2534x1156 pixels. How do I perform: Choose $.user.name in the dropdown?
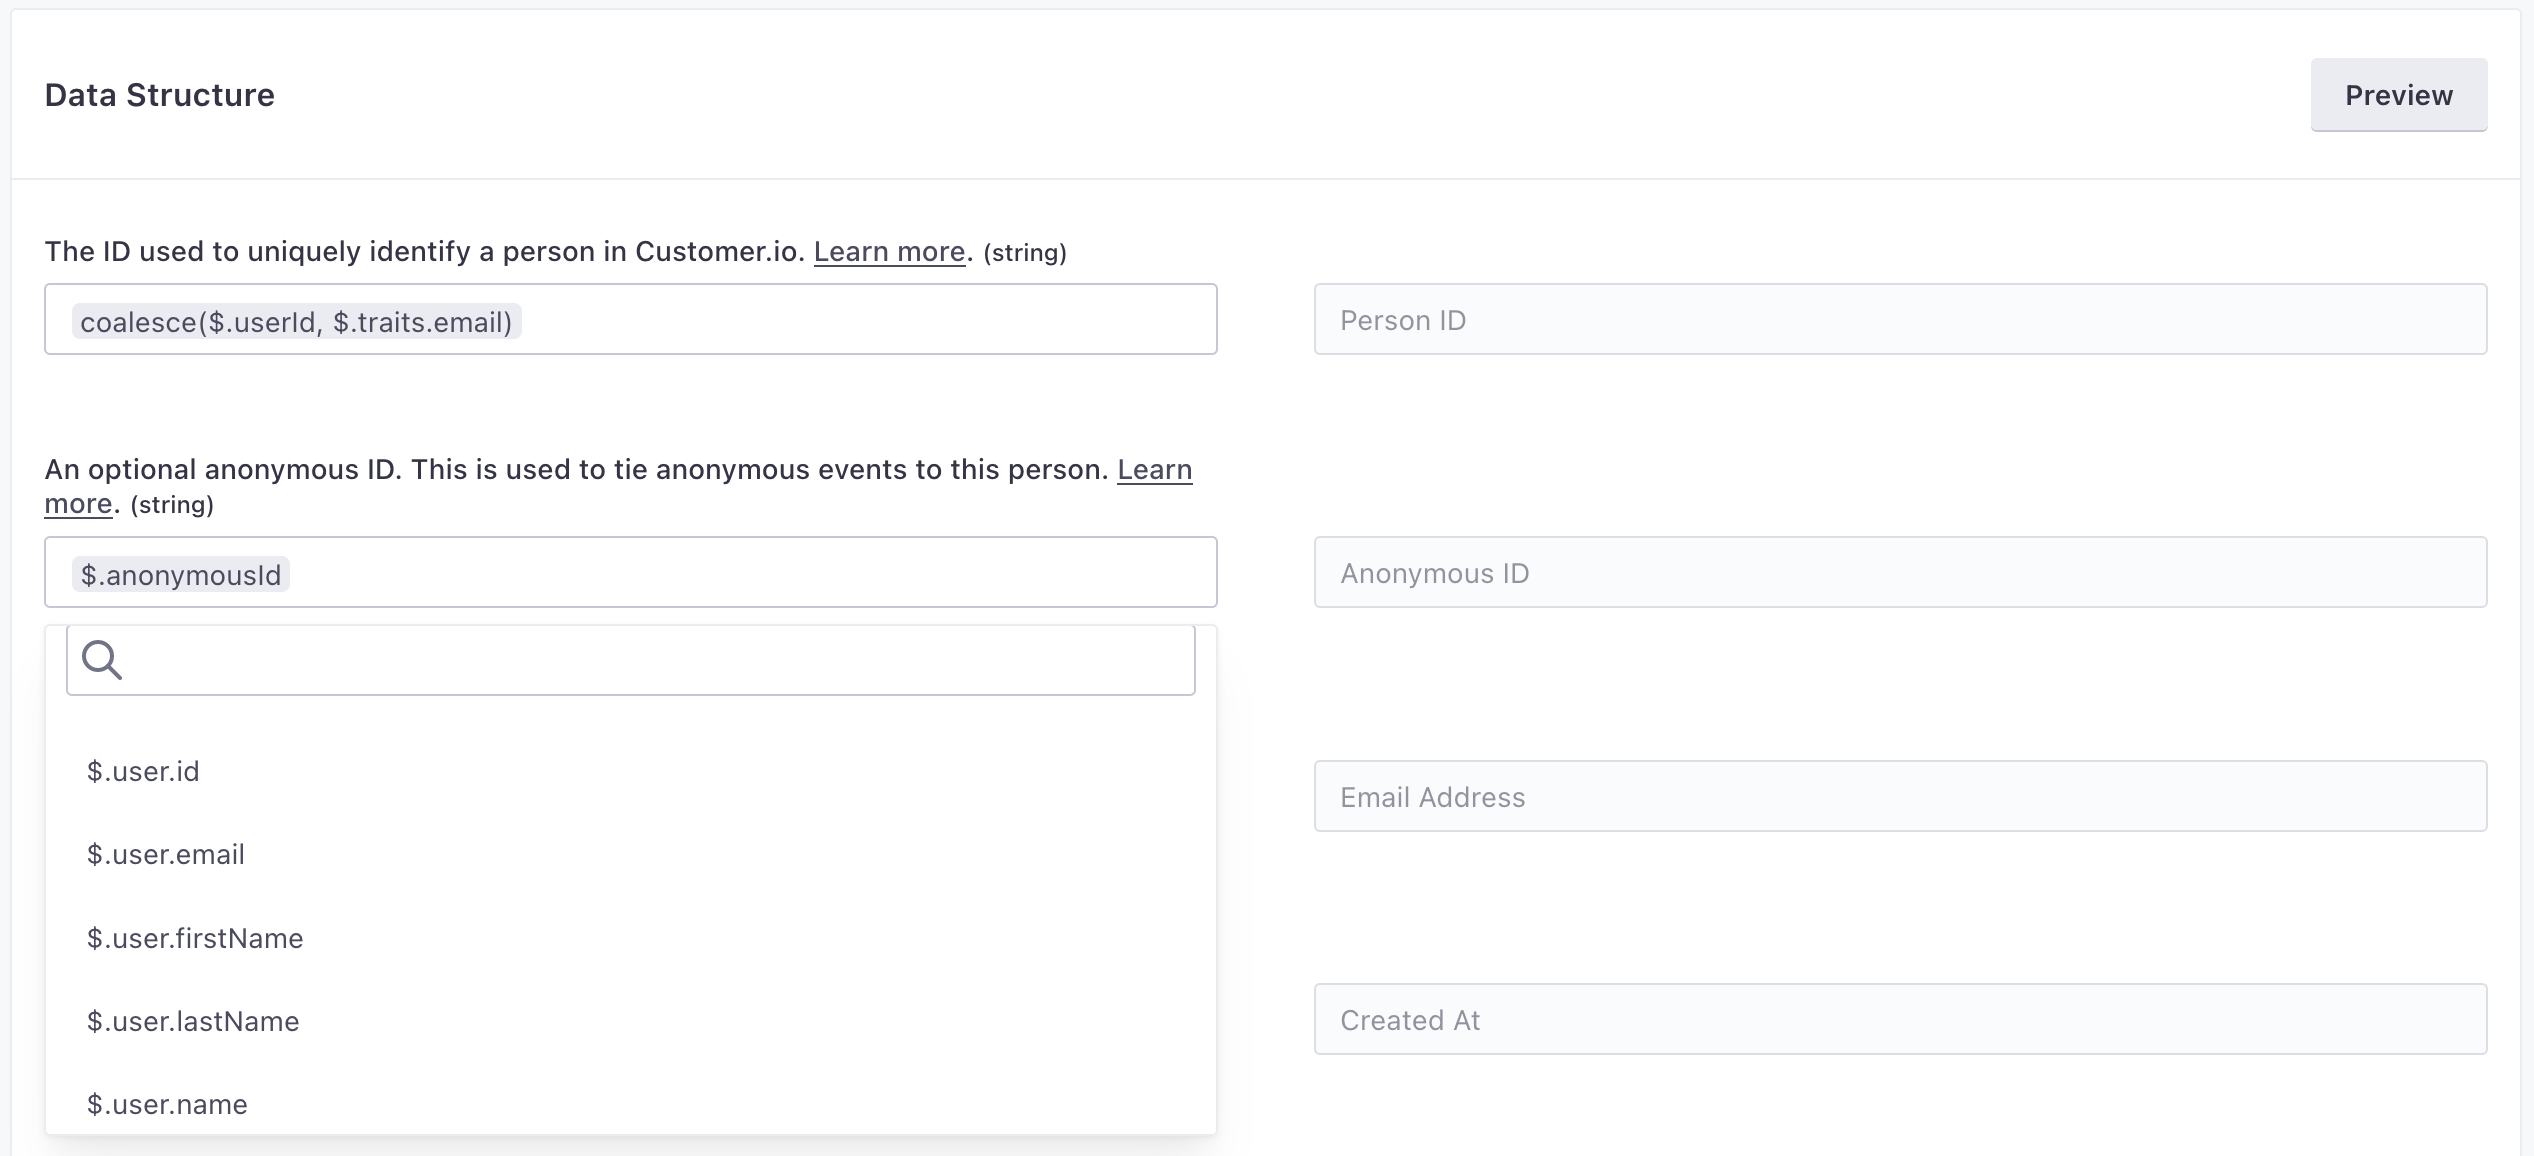(167, 1104)
